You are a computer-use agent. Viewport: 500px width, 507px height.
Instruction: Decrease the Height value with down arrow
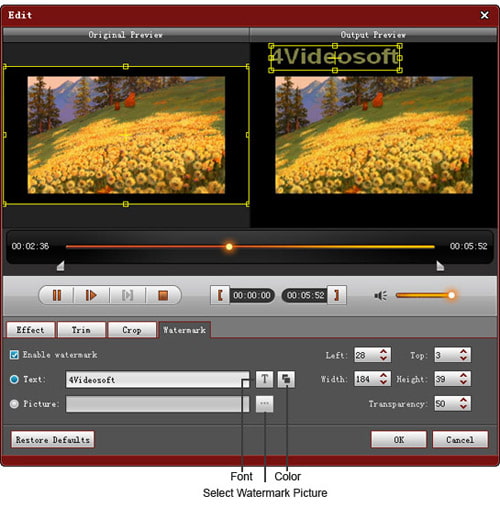[463, 382]
